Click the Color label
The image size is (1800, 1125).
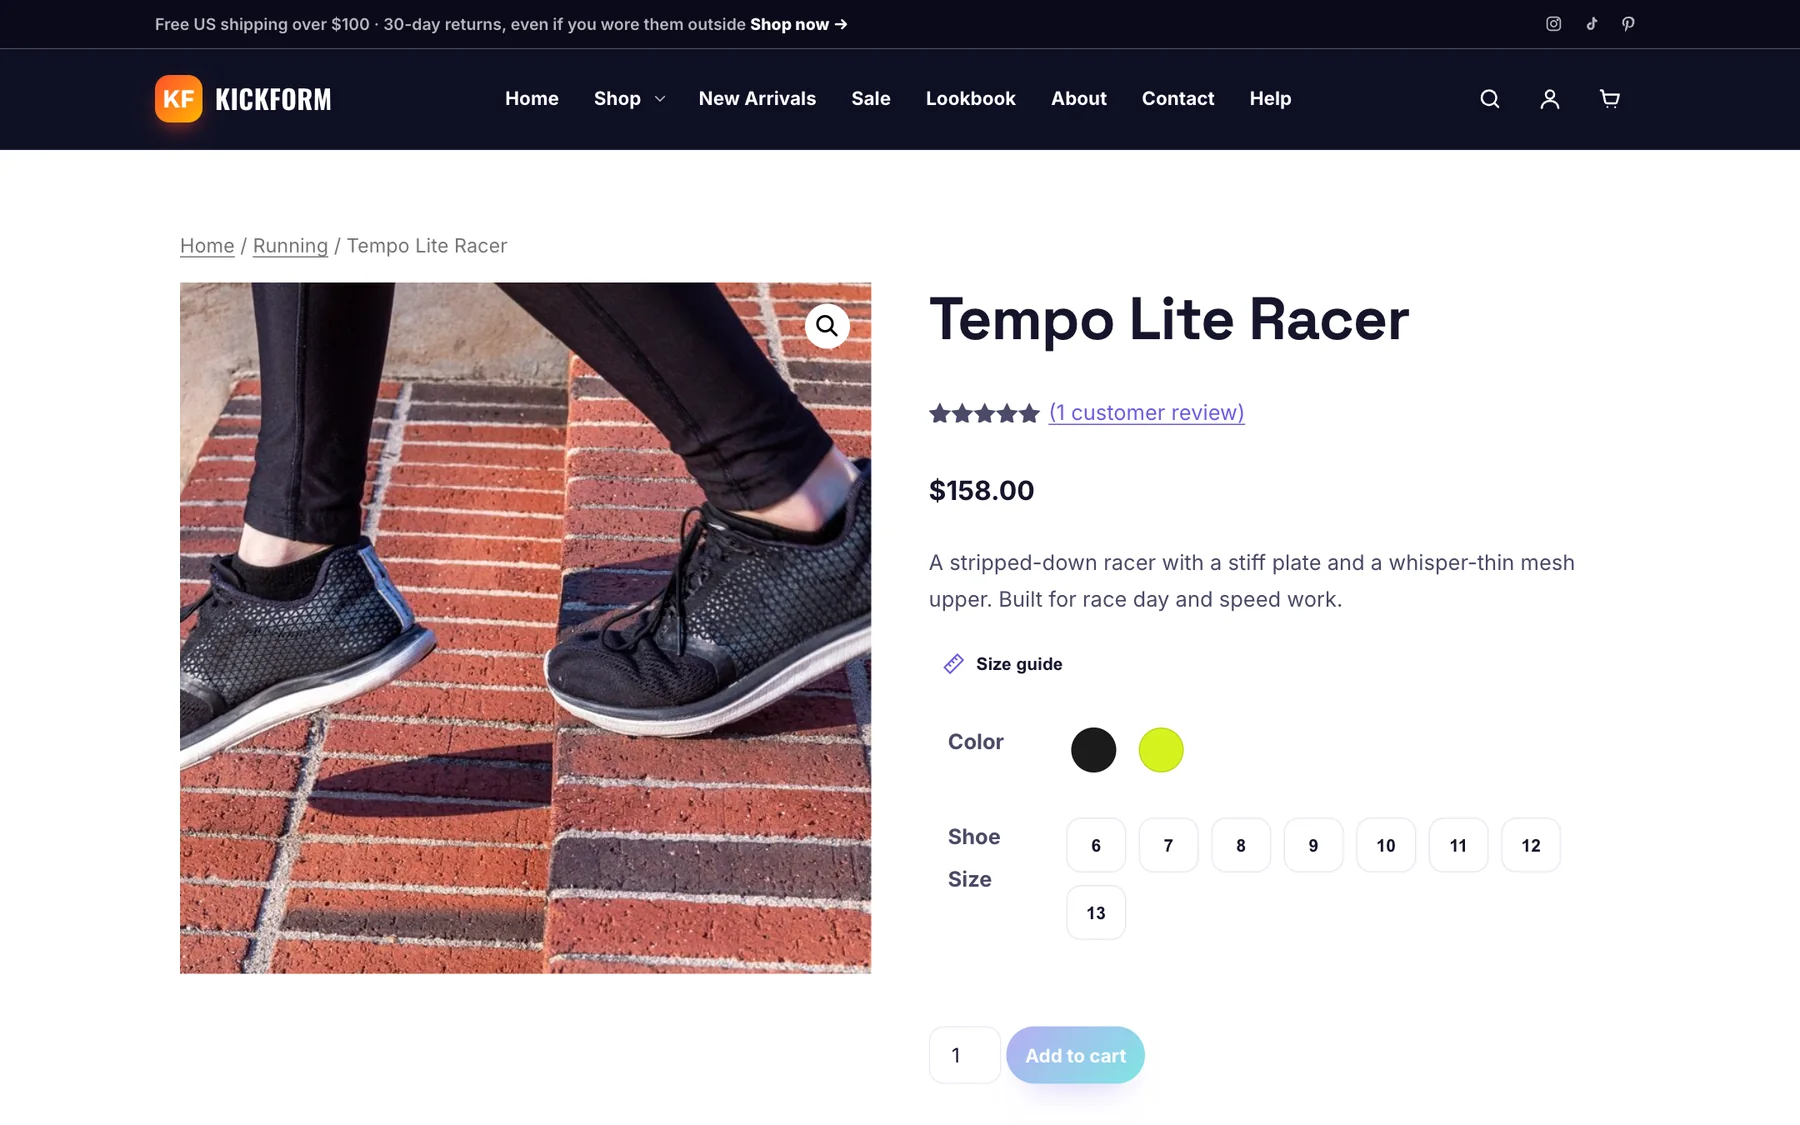976,742
